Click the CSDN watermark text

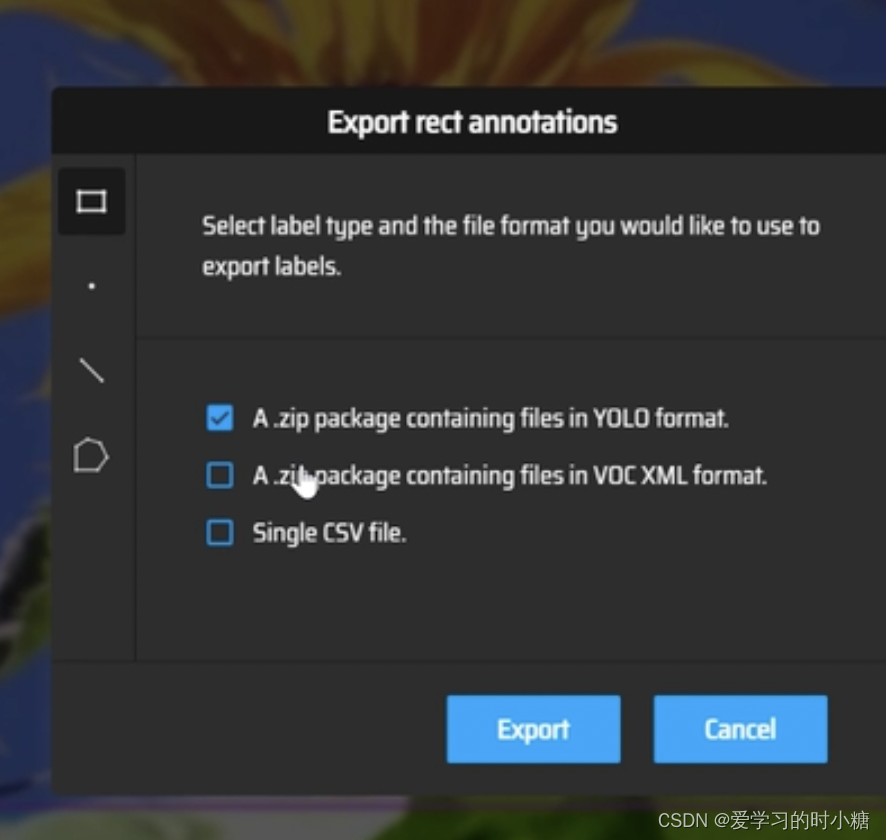pos(763,820)
